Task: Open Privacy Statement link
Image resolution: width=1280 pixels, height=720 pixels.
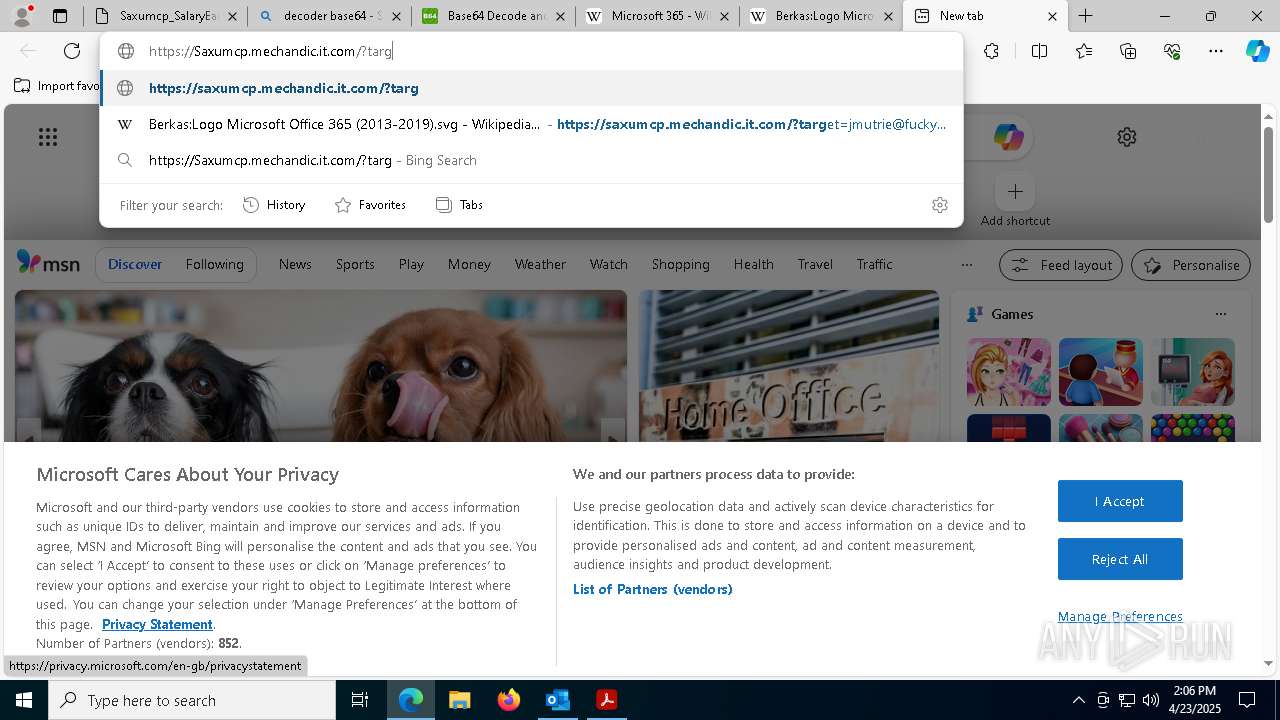Action: (x=157, y=624)
